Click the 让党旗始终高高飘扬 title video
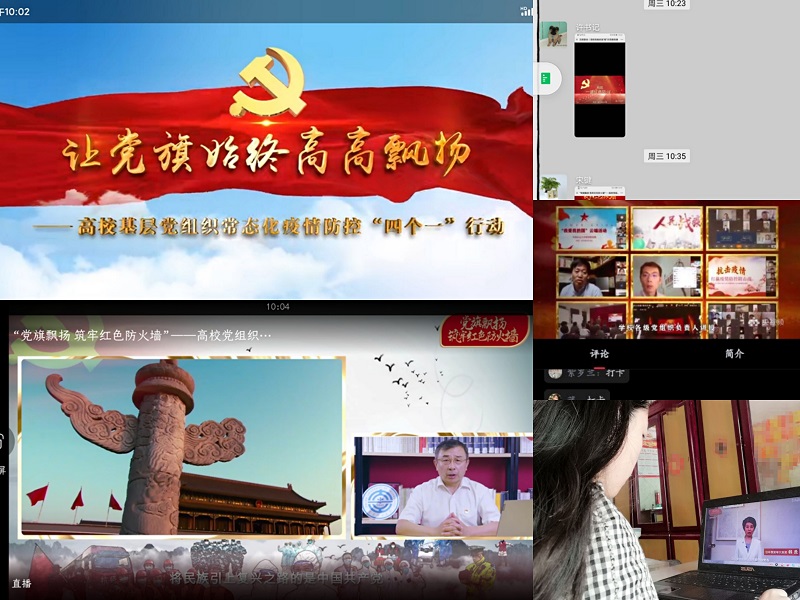This screenshot has width=800, height=600. point(266,161)
